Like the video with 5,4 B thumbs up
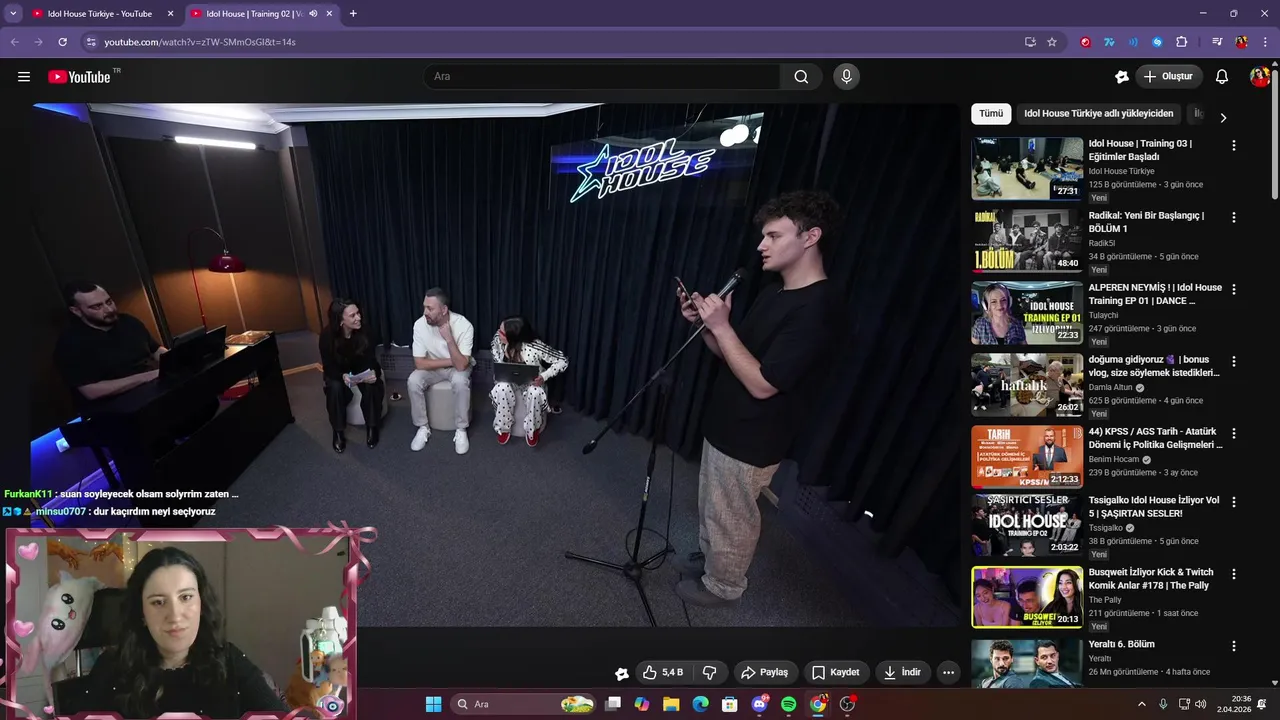The image size is (1280, 720). [663, 673]
